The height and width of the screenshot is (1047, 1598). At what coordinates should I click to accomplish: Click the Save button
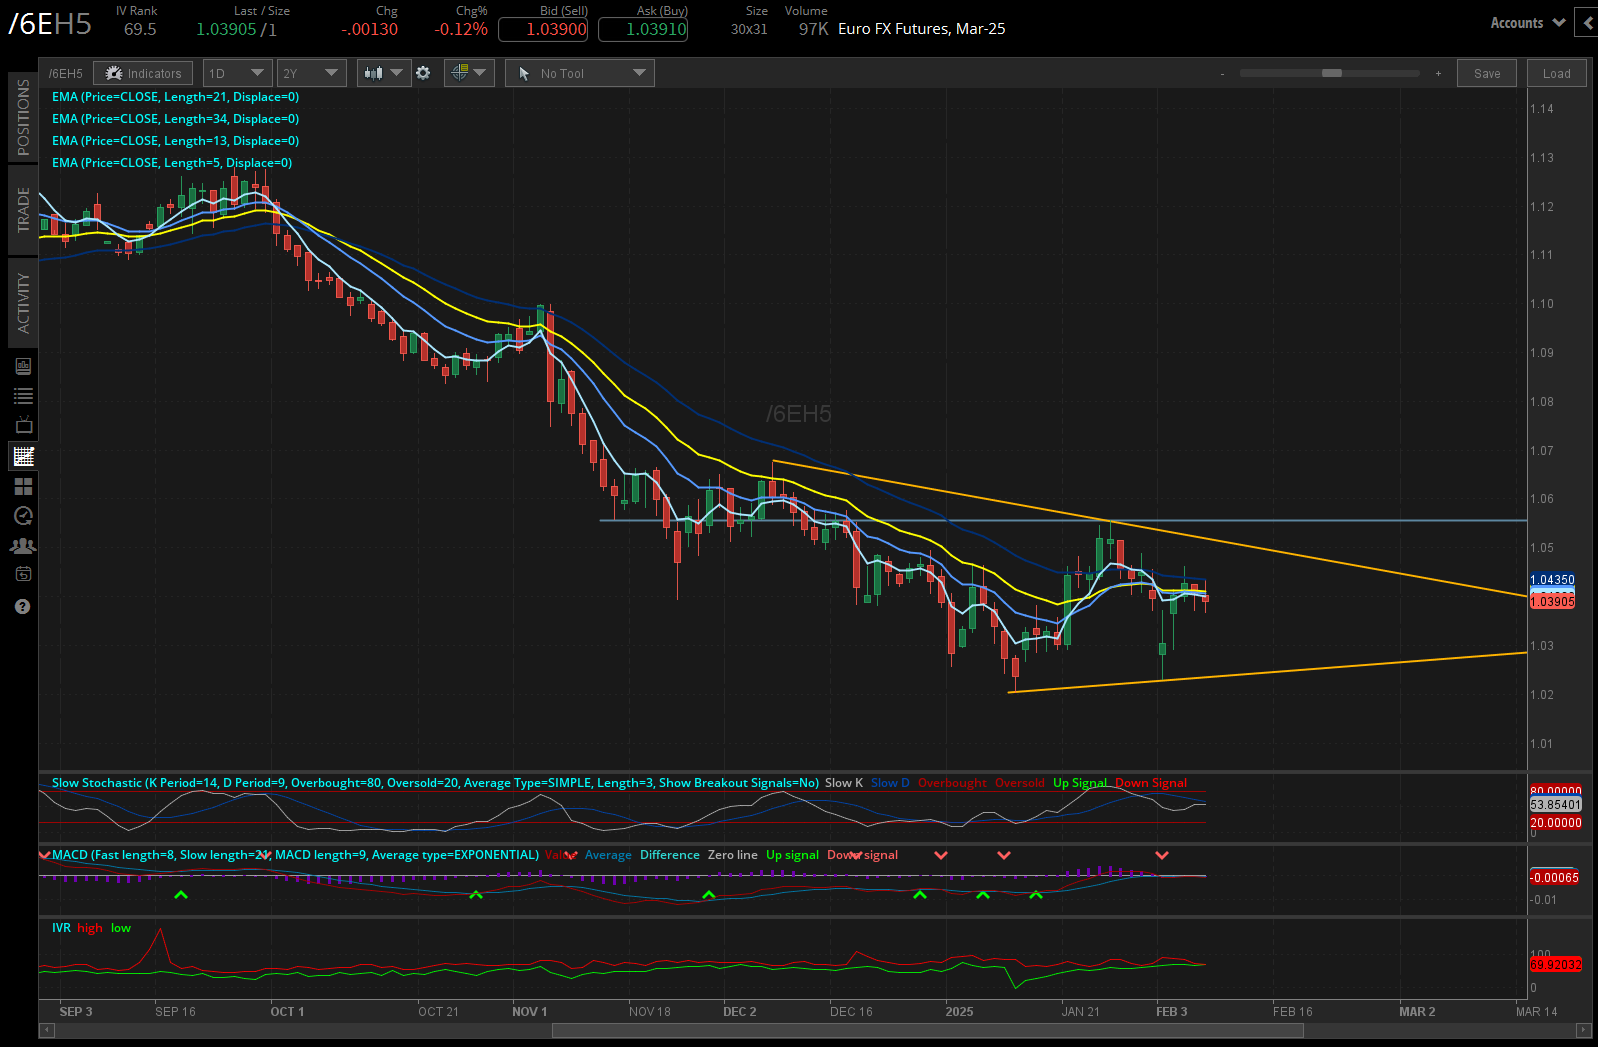pos(1487,73)
